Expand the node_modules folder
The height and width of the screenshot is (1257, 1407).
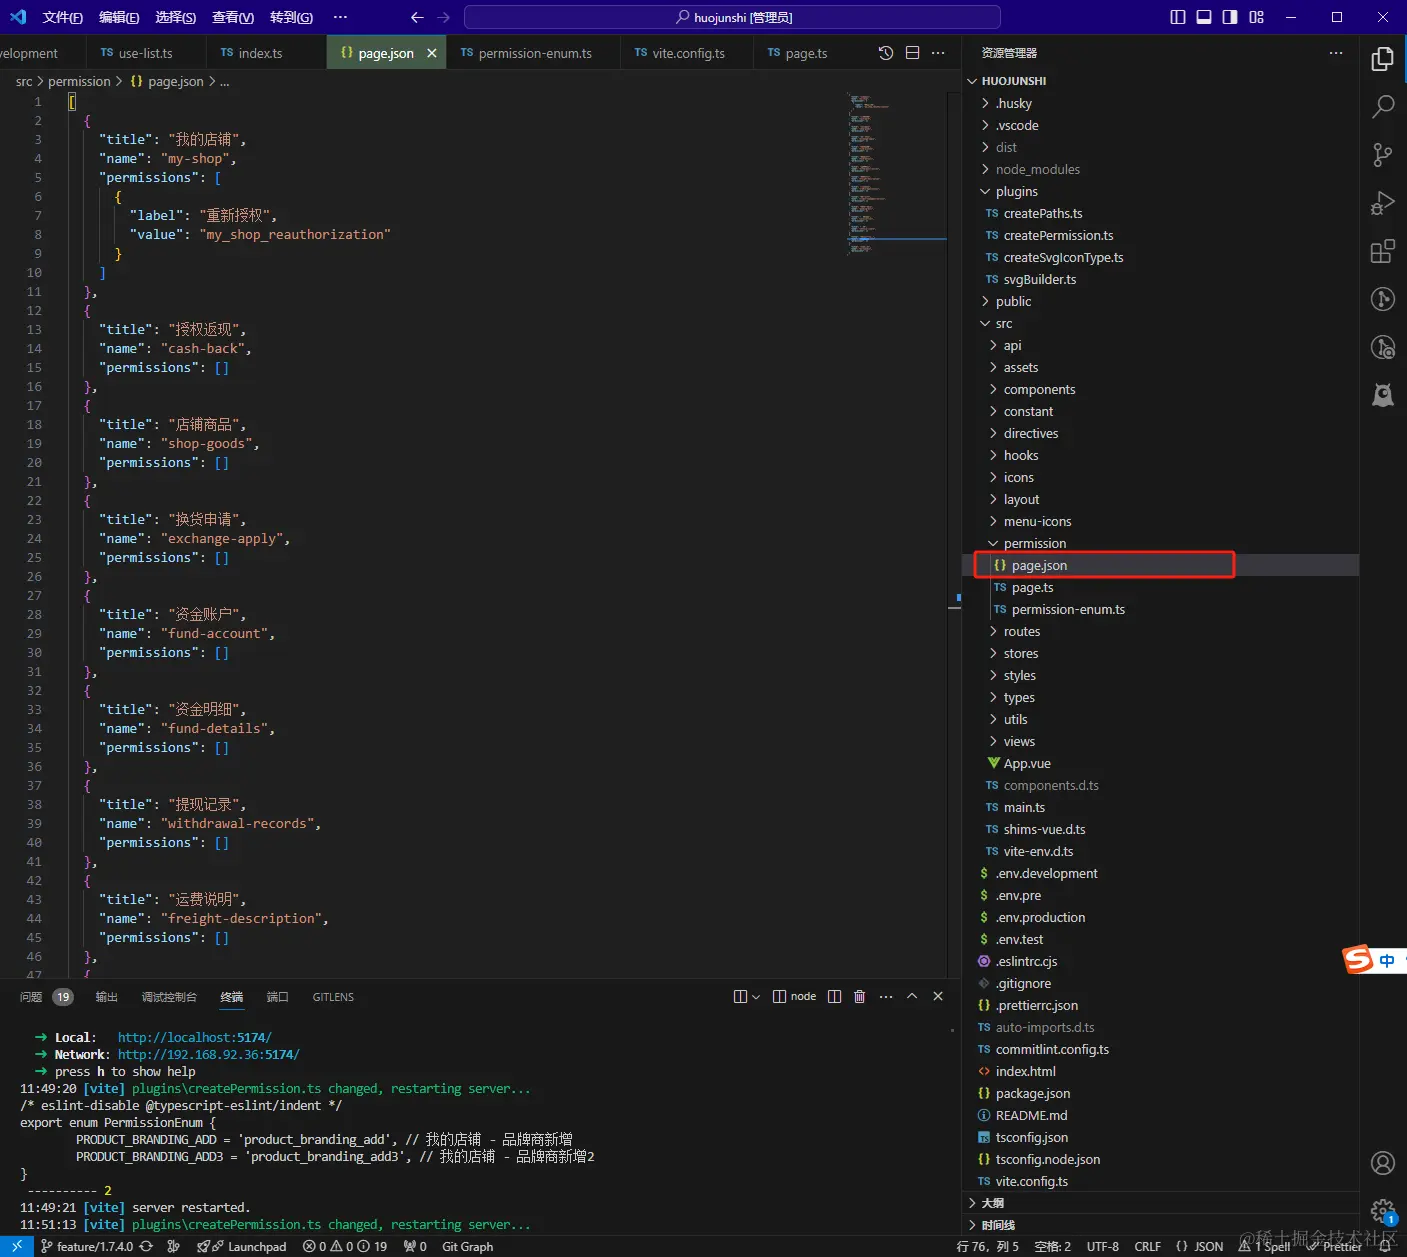(1160, 169)
